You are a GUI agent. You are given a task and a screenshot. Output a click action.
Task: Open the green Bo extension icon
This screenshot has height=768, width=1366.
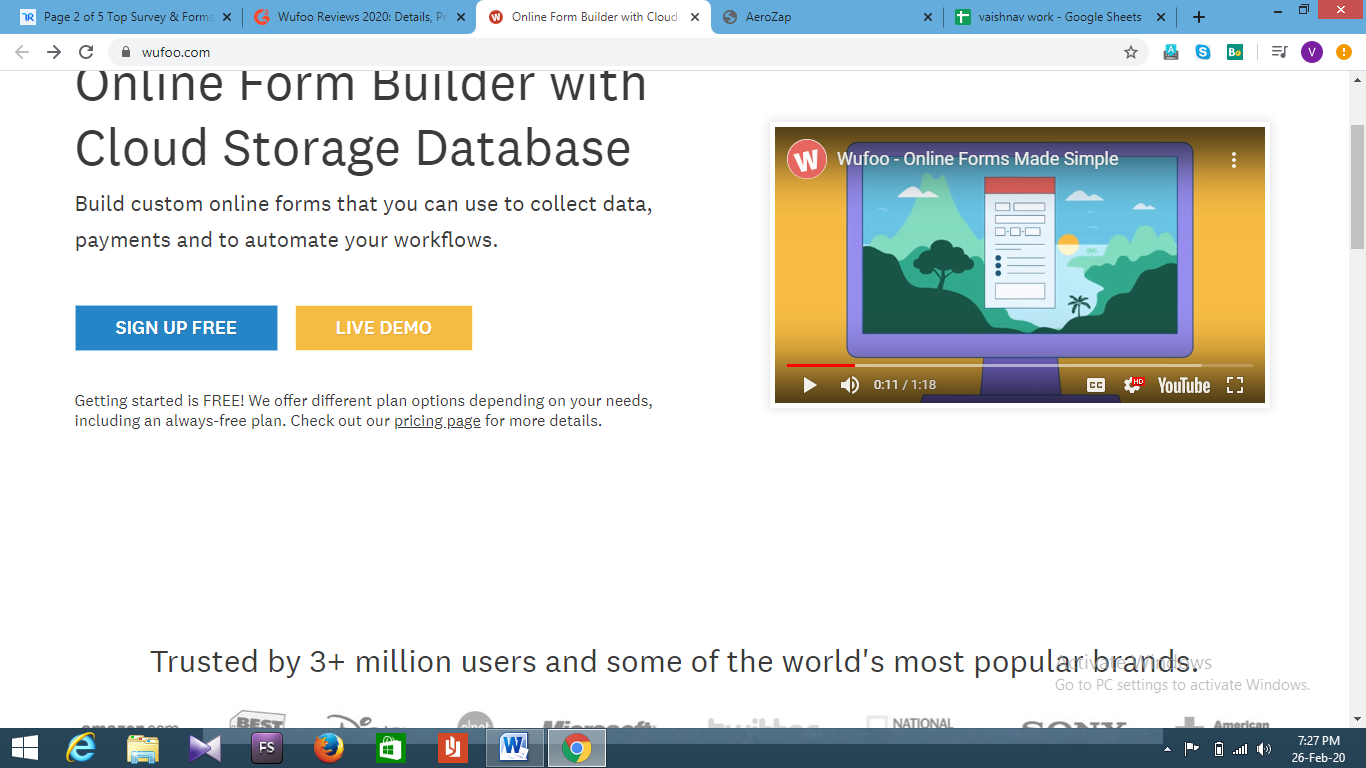[x=1235, y=52]
